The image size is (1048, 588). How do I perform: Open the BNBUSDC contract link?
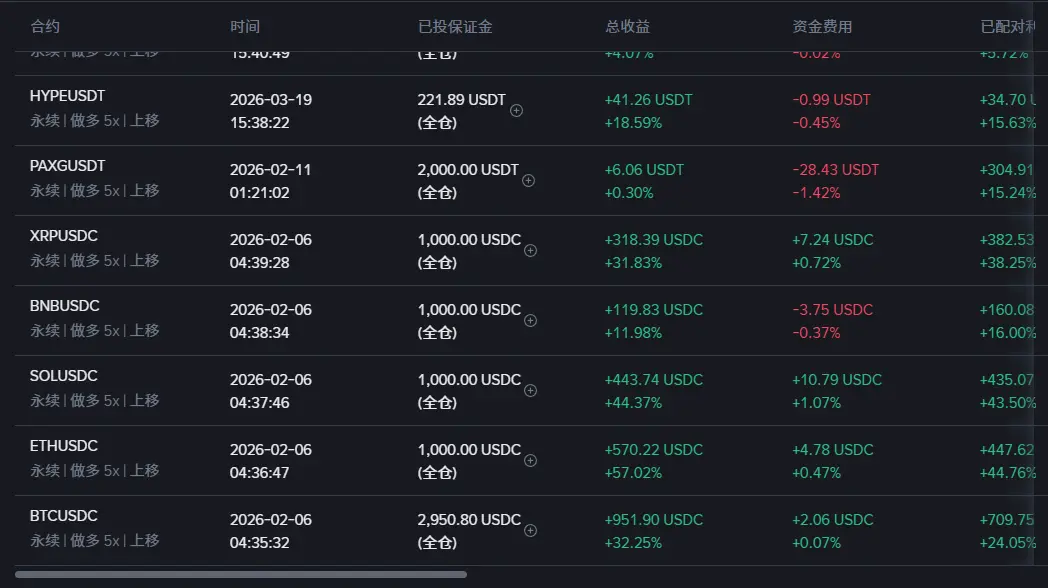(x=64, y=306)
